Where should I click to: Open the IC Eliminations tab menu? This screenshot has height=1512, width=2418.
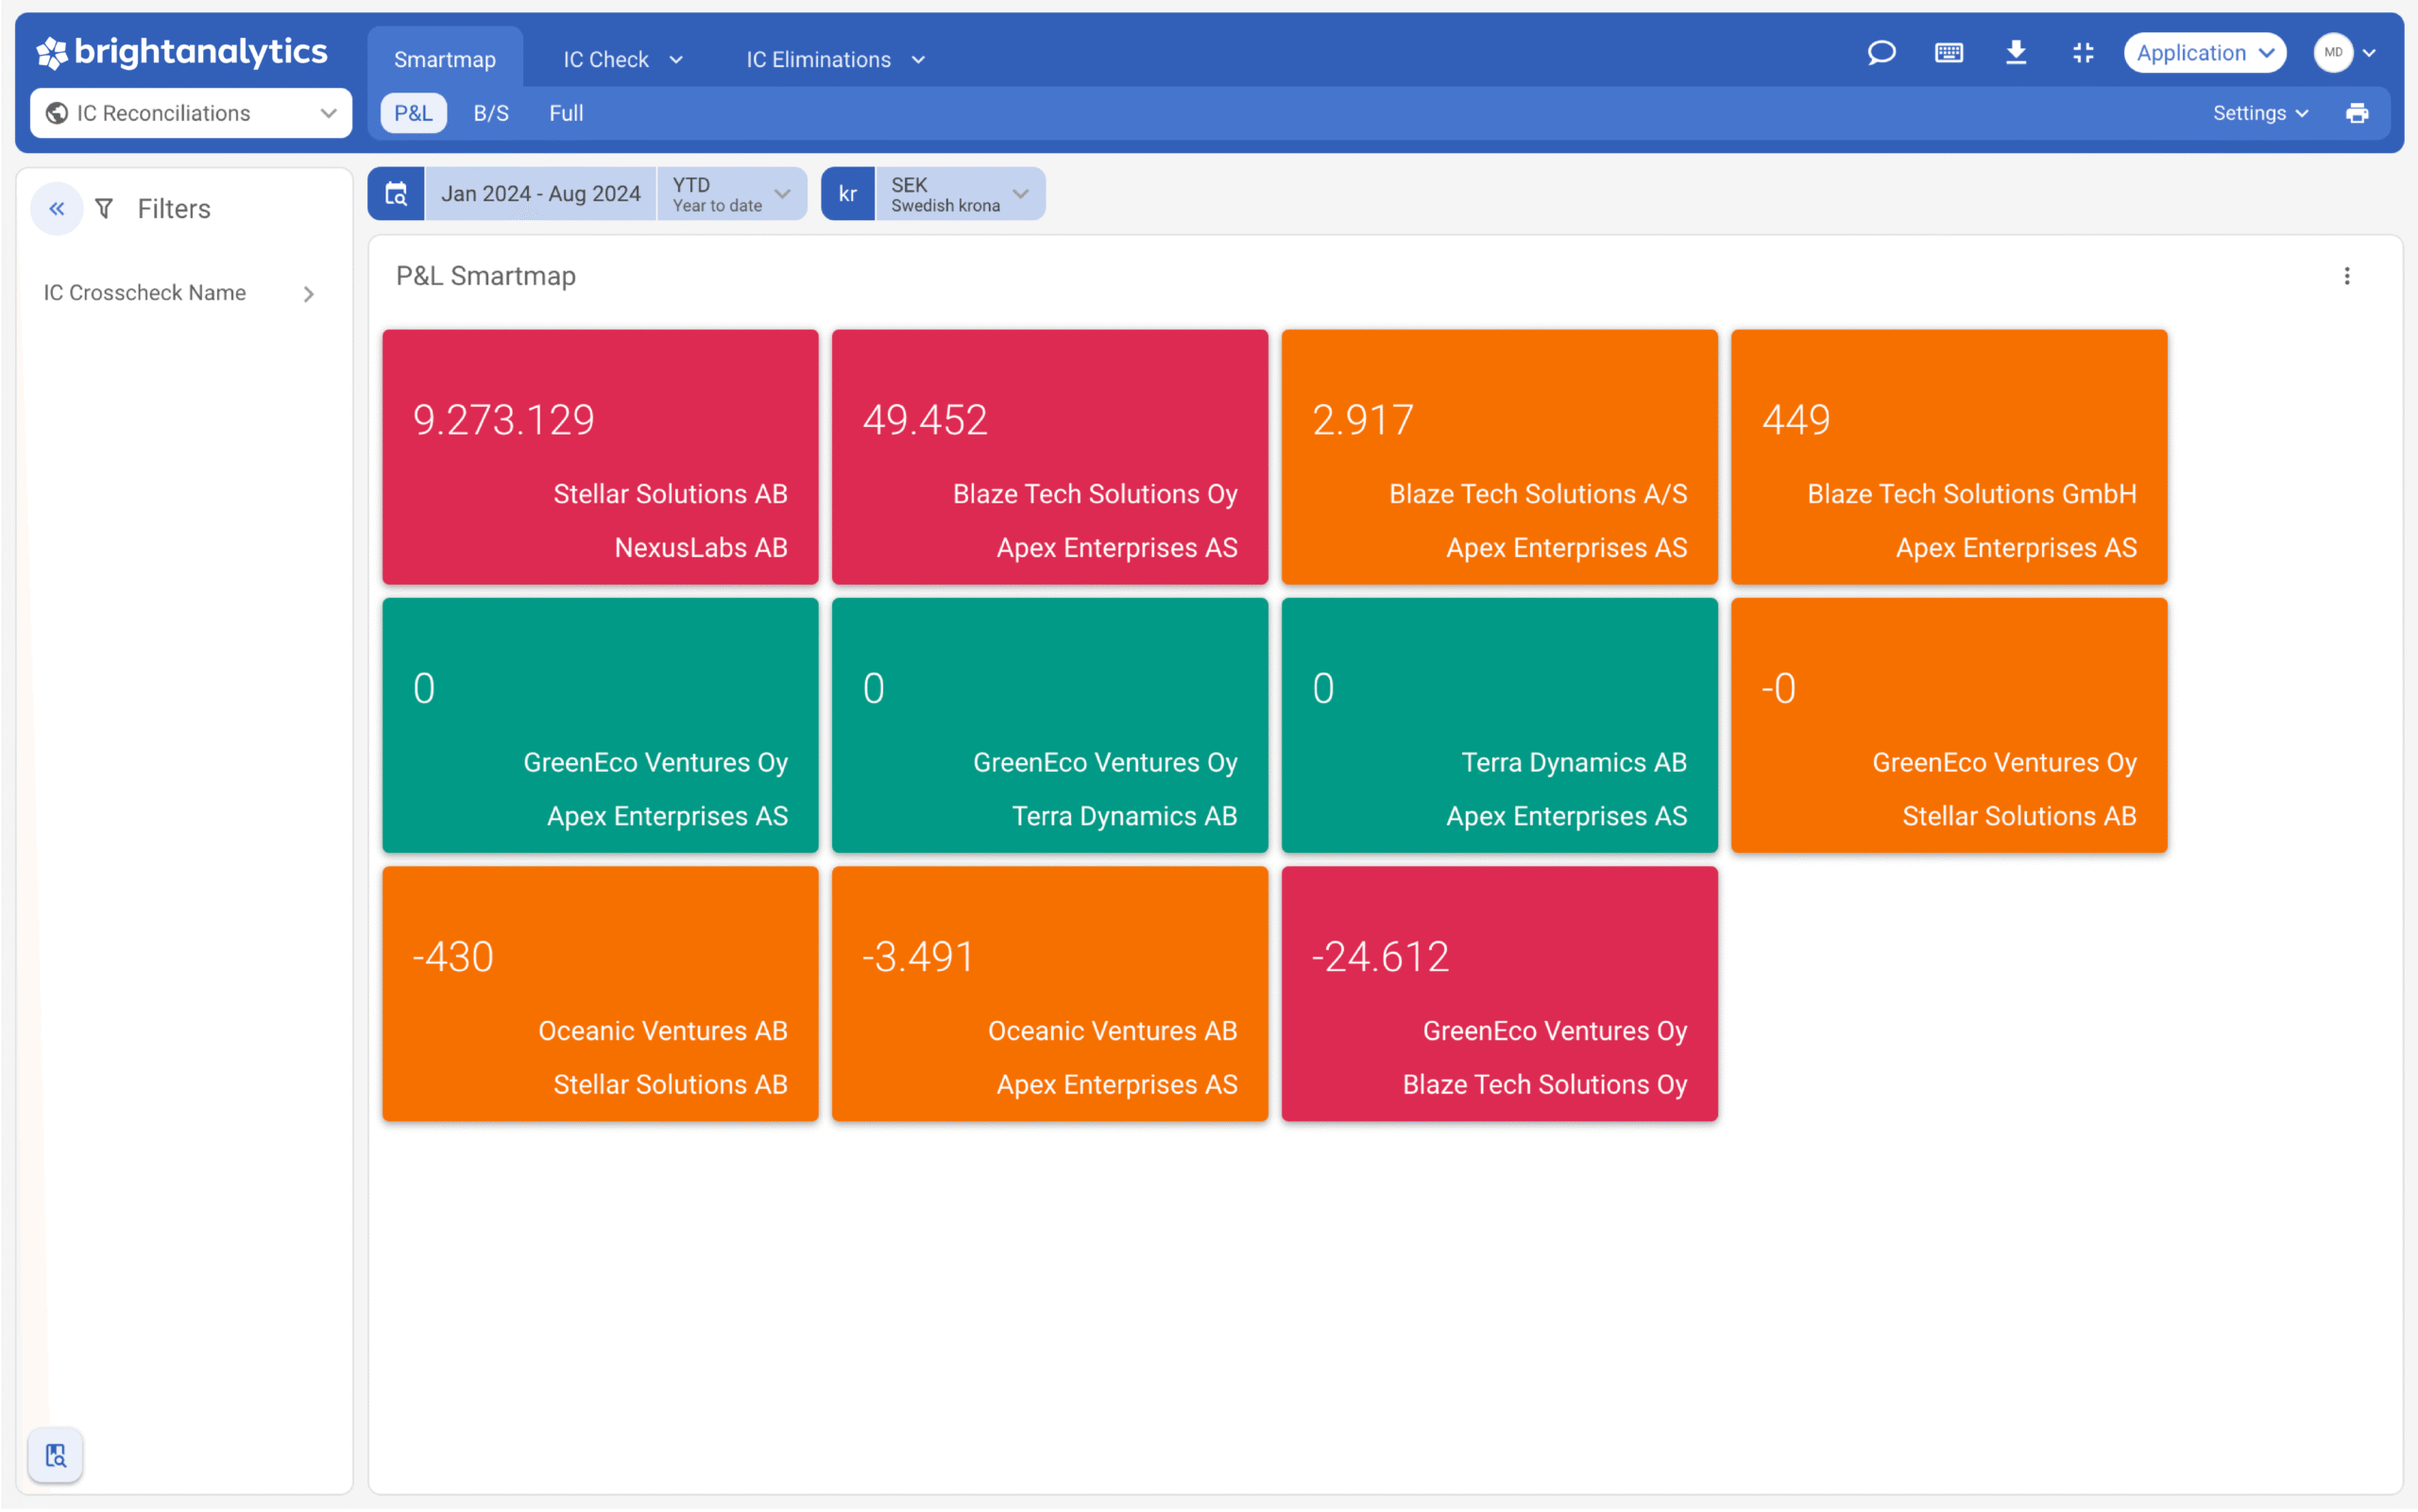(835, 60)
